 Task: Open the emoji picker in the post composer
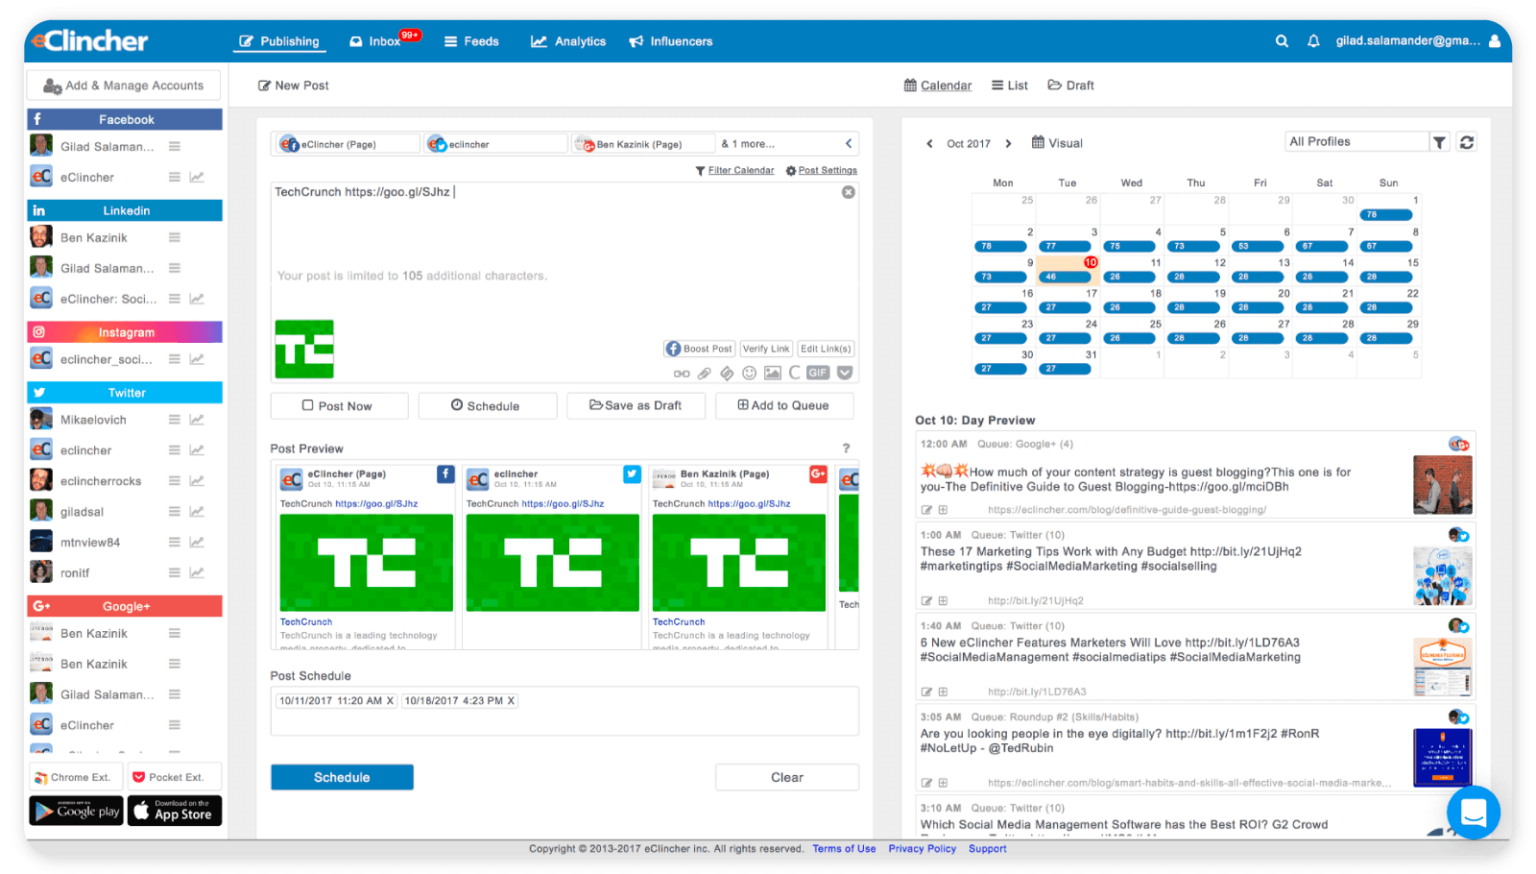[x=750, y=373]
